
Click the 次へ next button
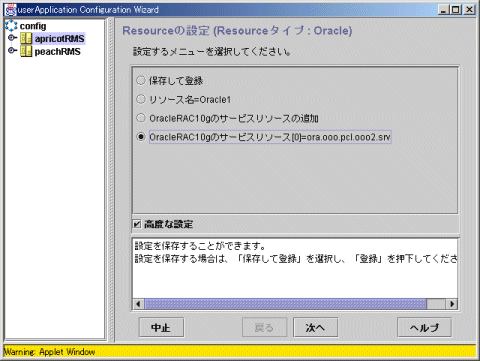pyautogui.click(x=315, y=327)
